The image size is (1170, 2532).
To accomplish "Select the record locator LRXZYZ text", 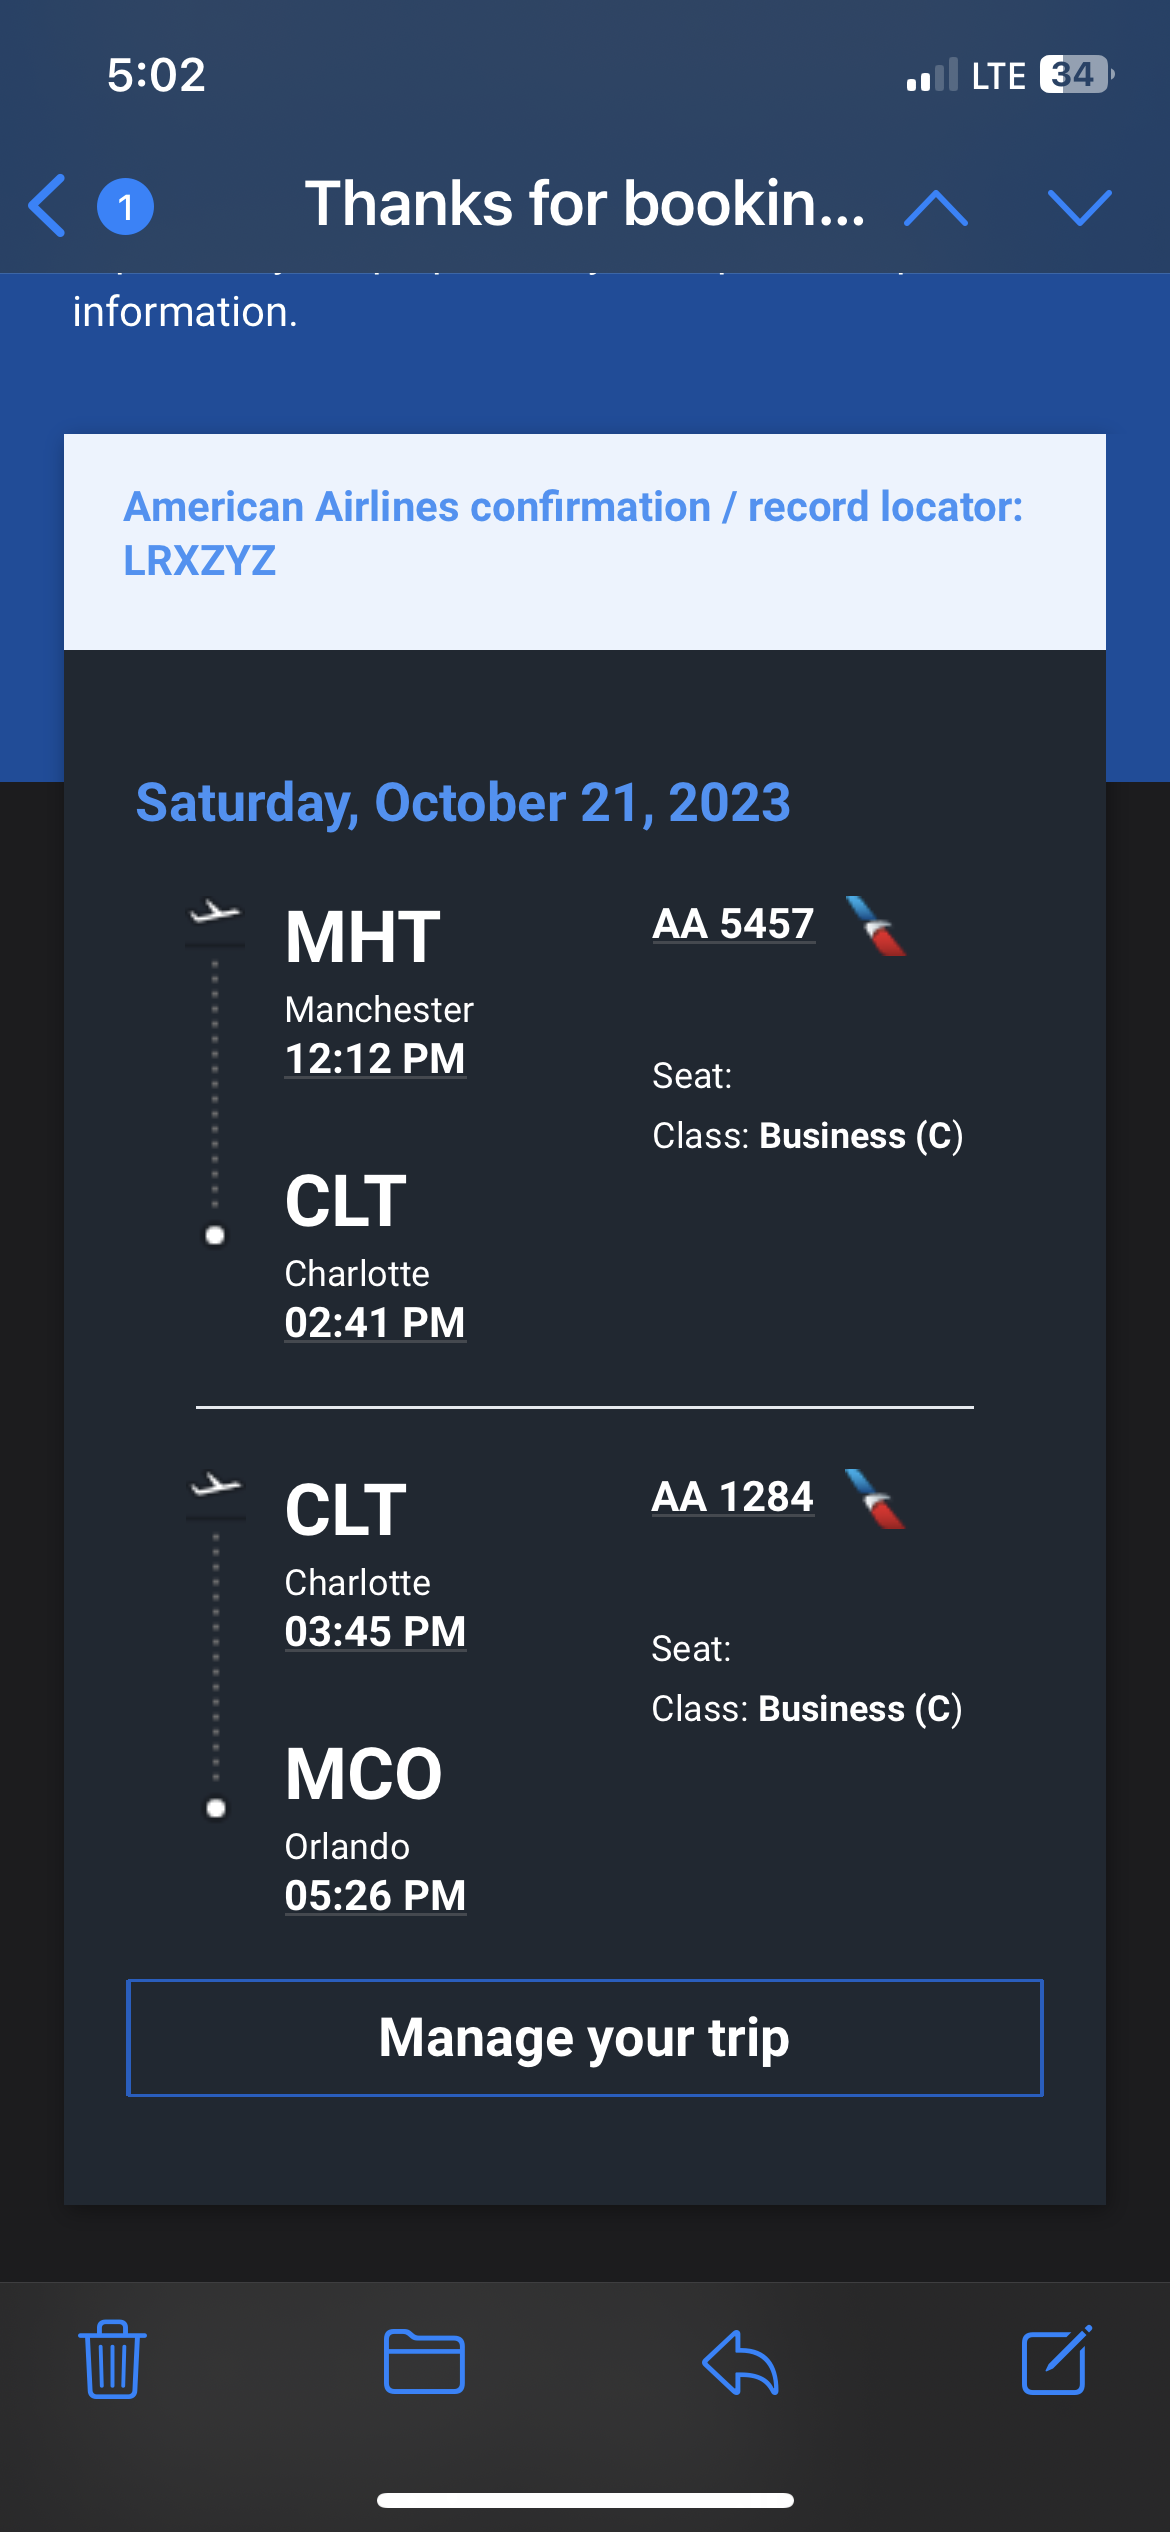I will (199, 561).
